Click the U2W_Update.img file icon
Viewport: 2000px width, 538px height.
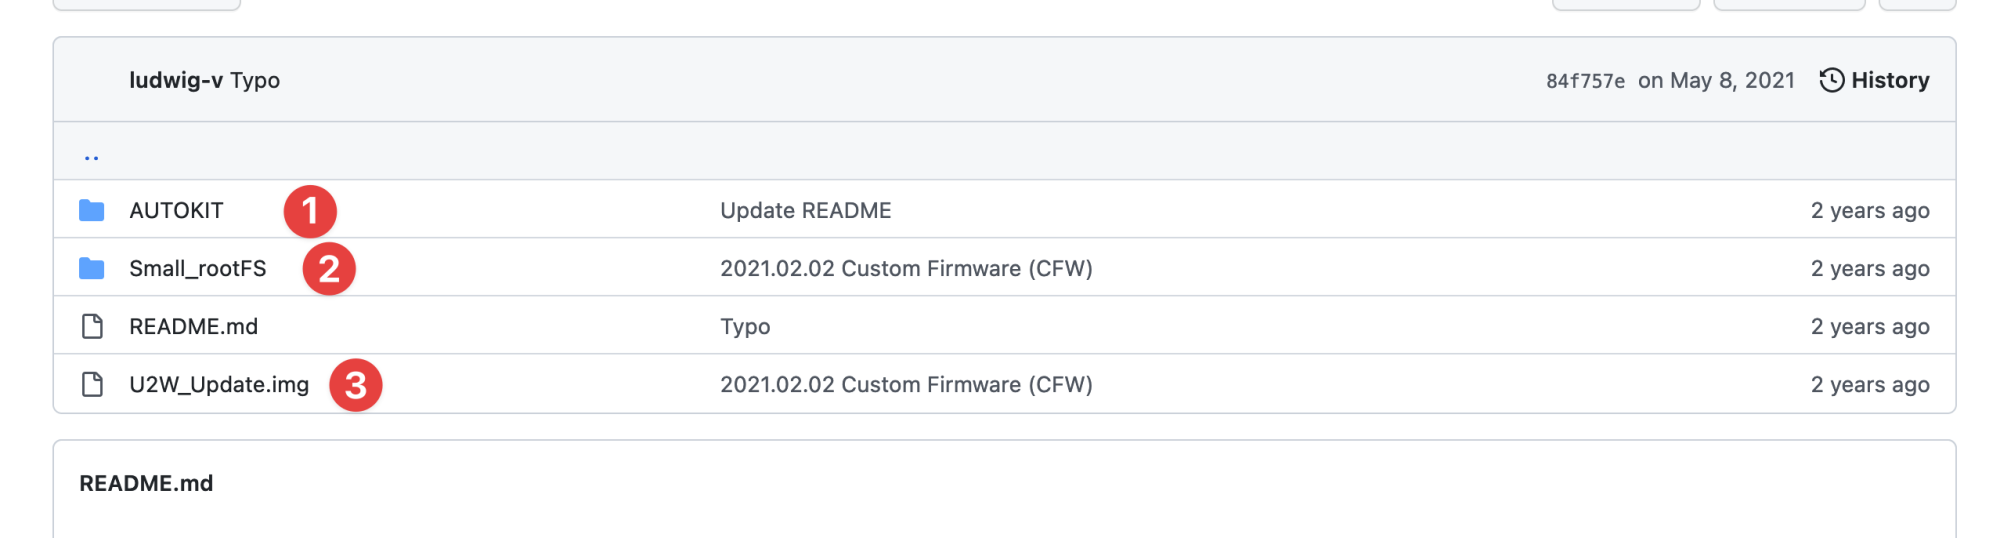pos(92,384)
